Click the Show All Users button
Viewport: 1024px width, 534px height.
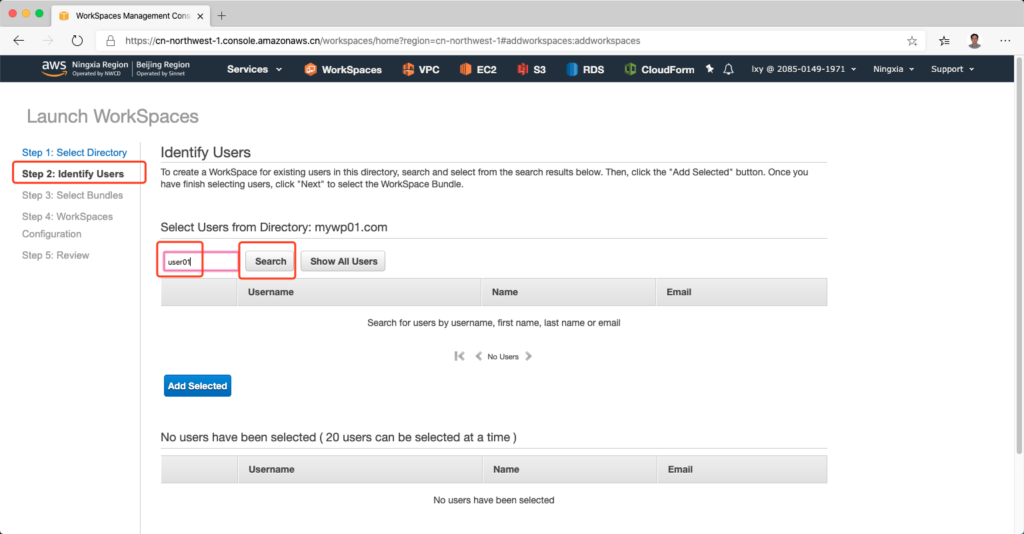point(343,261)
